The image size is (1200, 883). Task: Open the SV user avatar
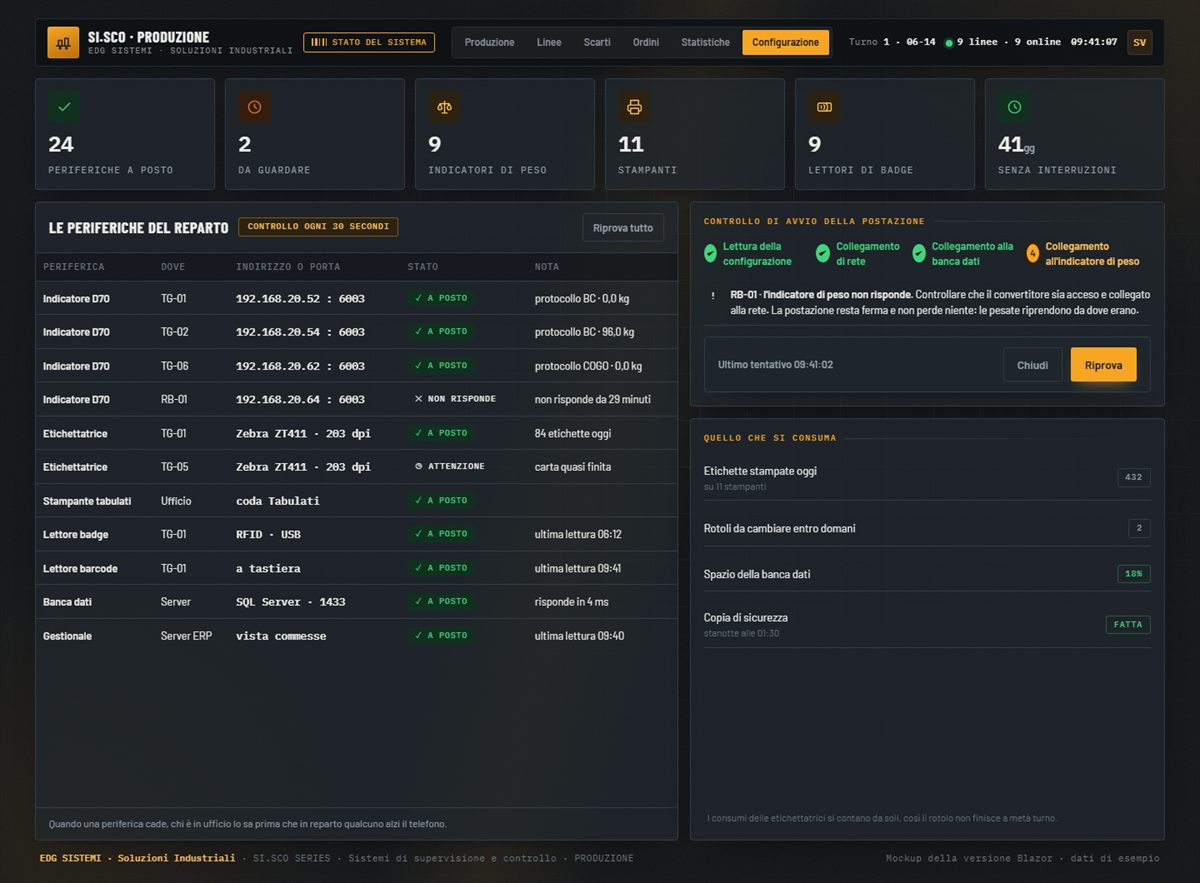(x=1139, y=42)
